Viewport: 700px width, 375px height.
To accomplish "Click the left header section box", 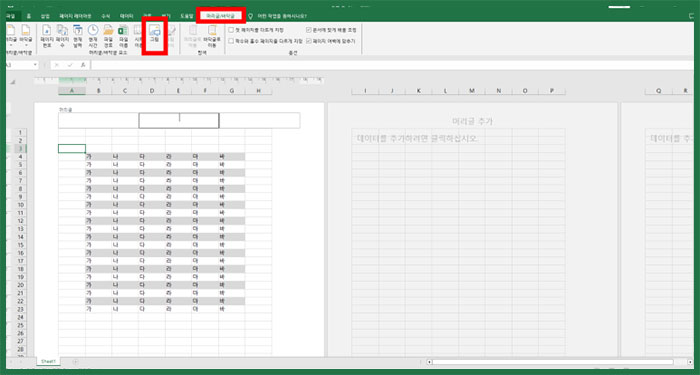I will coord(98,121).
